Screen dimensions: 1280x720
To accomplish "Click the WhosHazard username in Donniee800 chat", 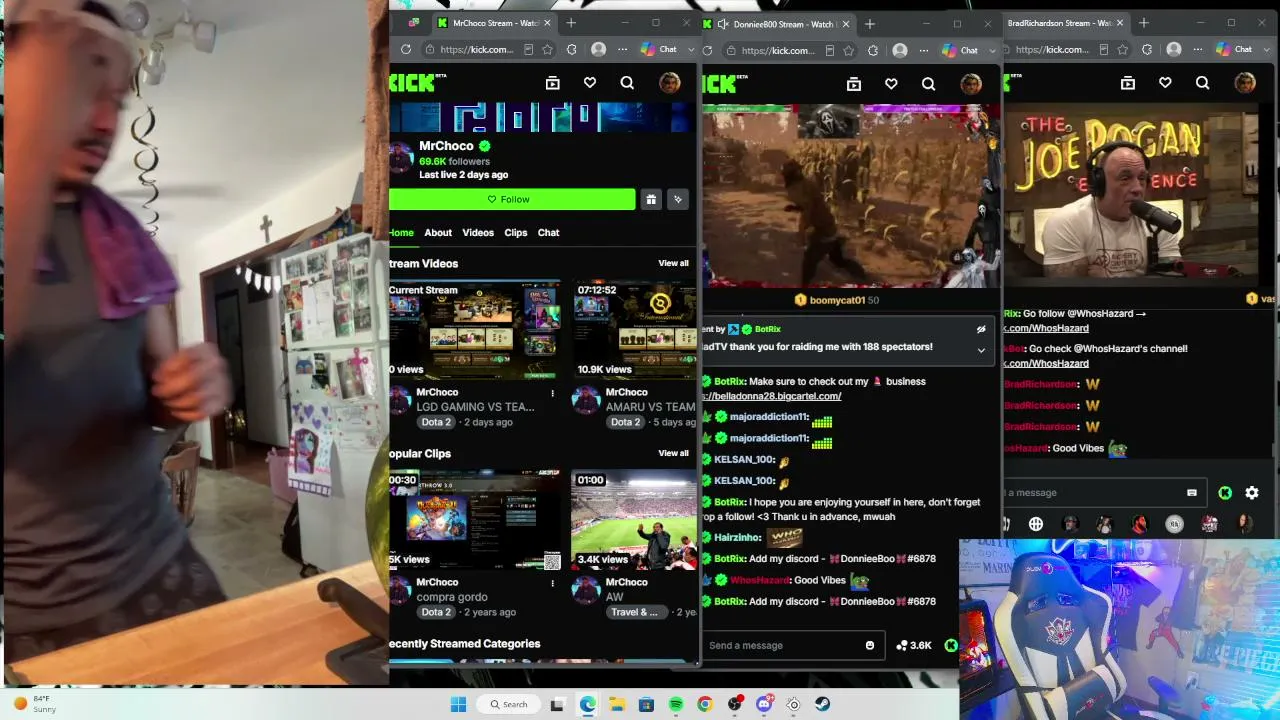I will click(760, 580).
